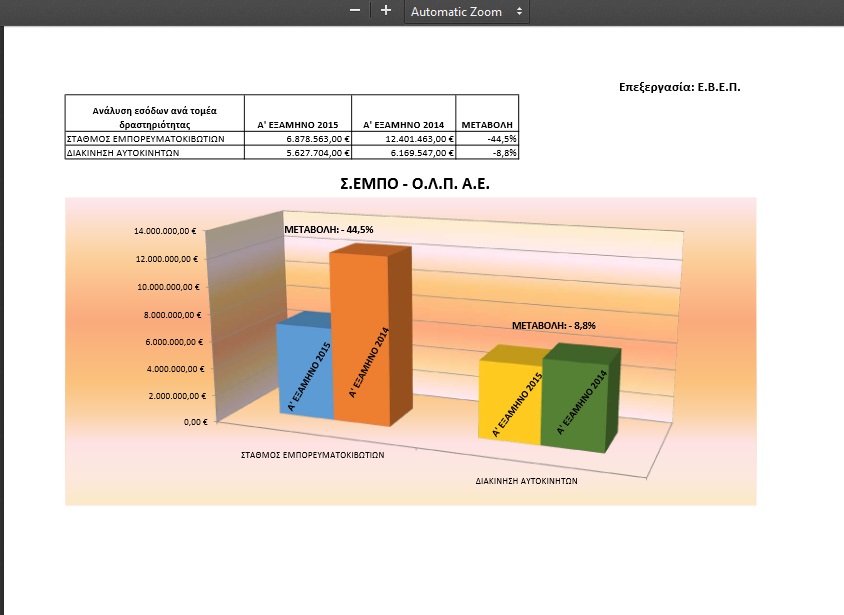Click the blue Α' ΕΞΑΜΗΝΟ 2015 bar
The image size is (844, 615).
(x=305, y=370)
